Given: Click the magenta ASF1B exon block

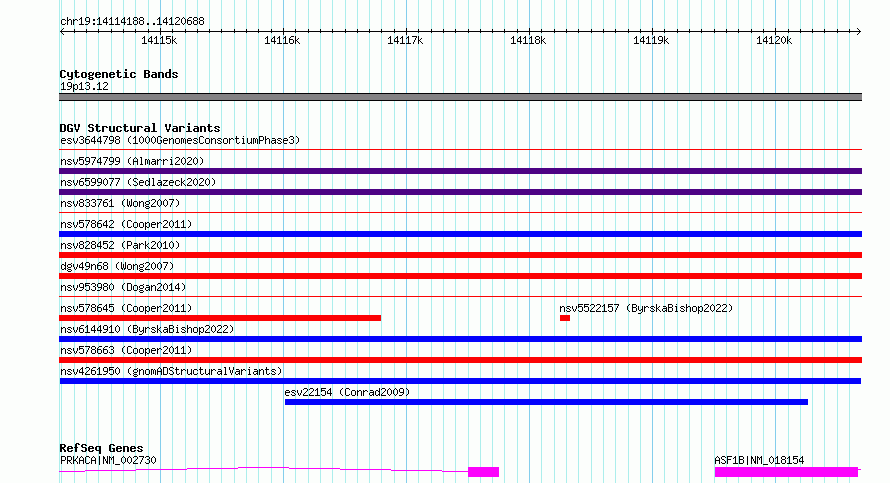Looking at the screenshot, I should 786,472.
